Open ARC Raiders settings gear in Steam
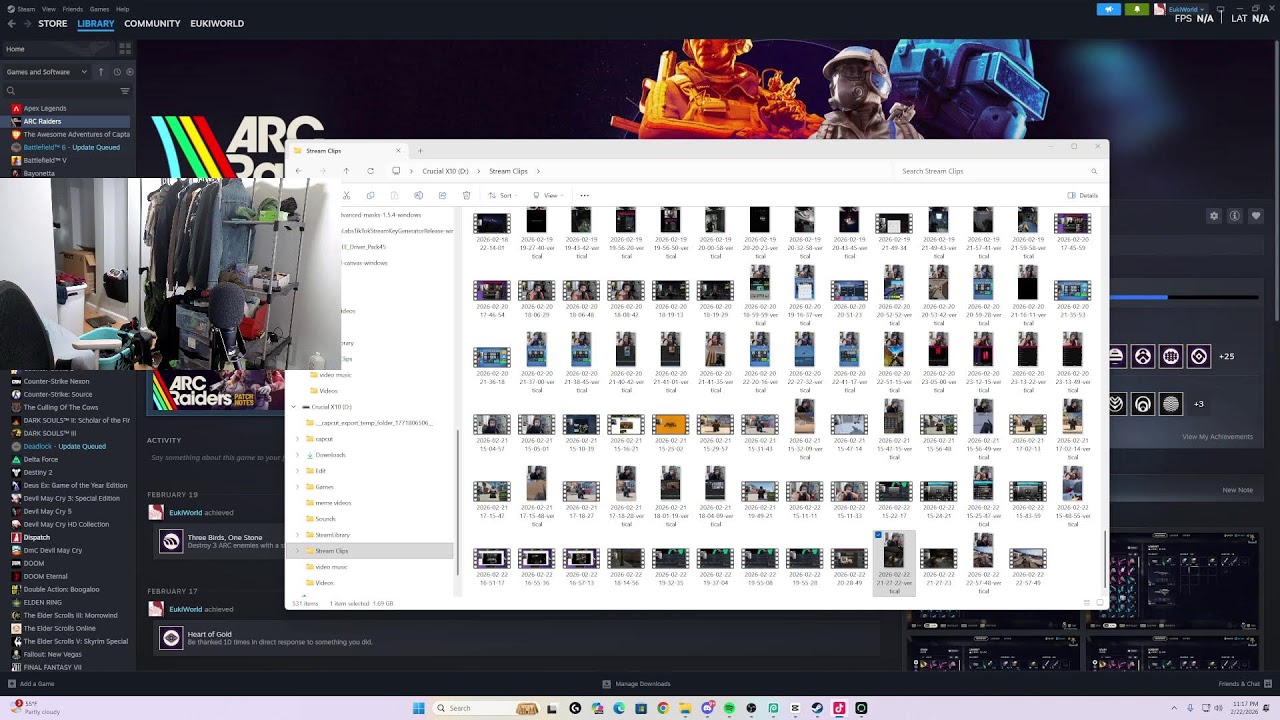This screenshot has height=720, width=1280. [1214, 216]
